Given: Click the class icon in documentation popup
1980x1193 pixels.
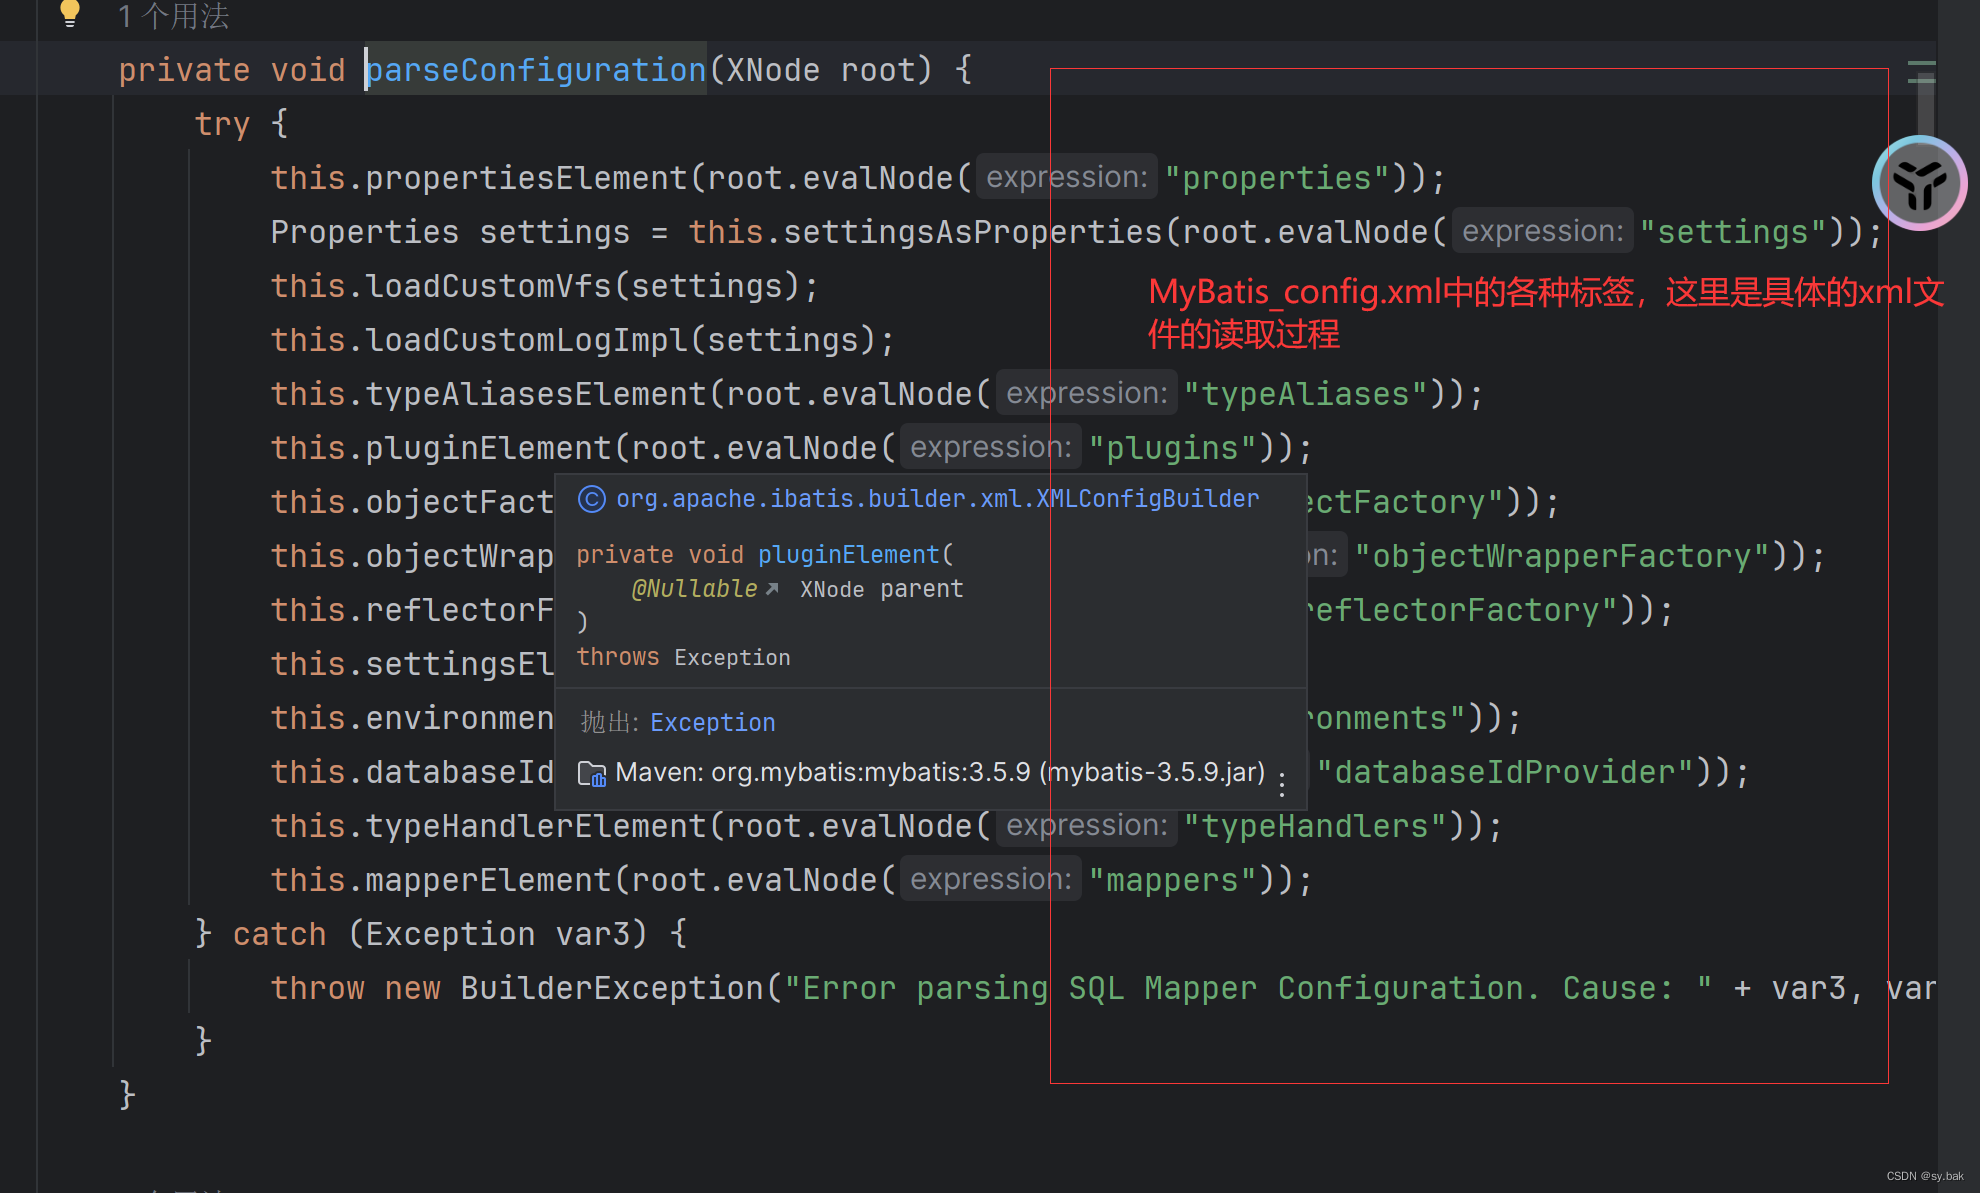Looking at the screenshot, I should (x=592, y=499).
